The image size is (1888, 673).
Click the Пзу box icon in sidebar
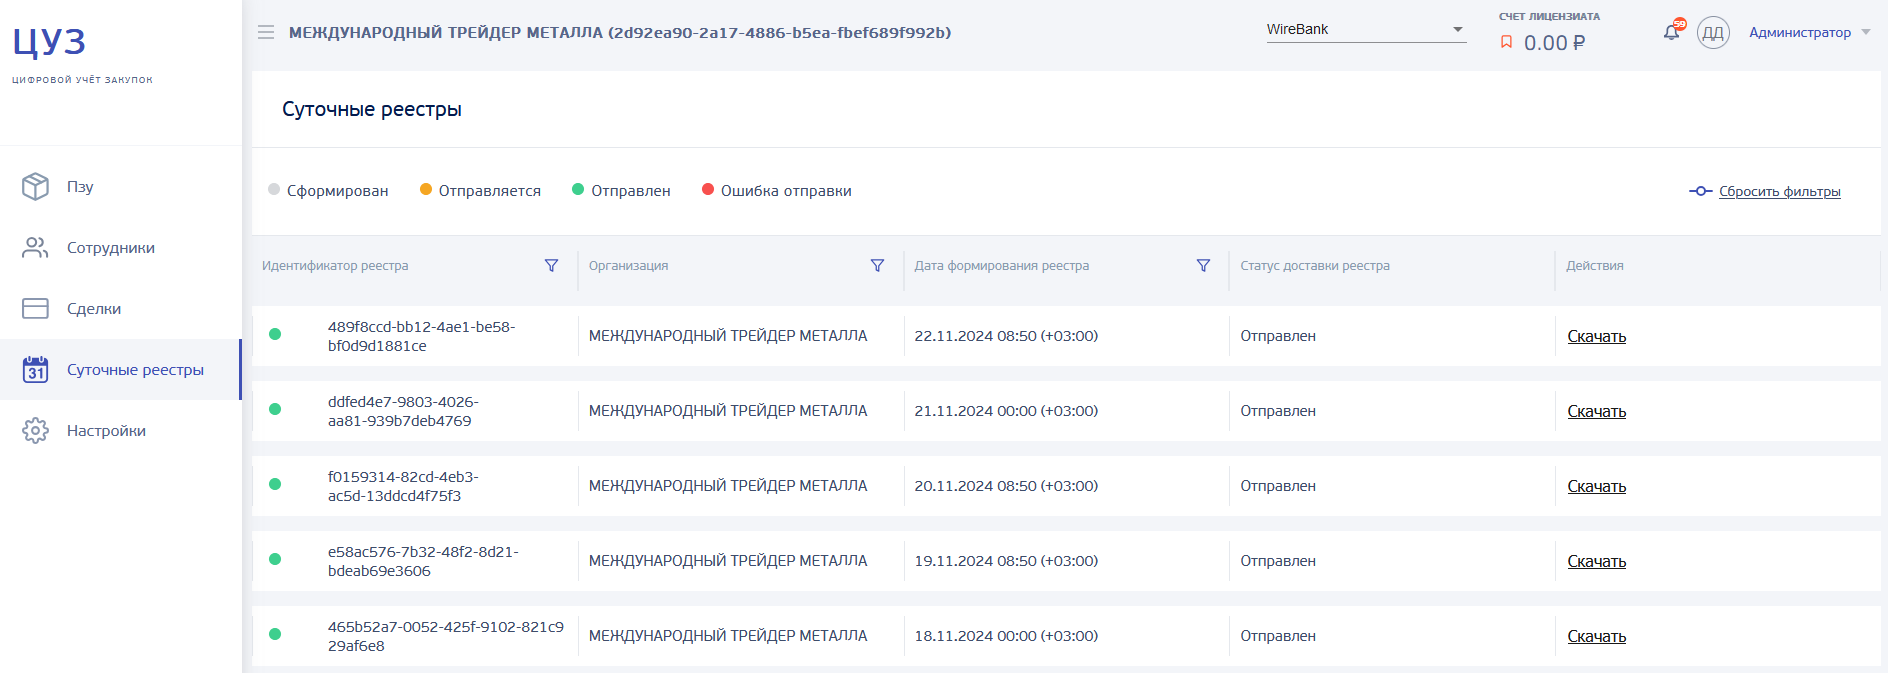coord(35,186)
